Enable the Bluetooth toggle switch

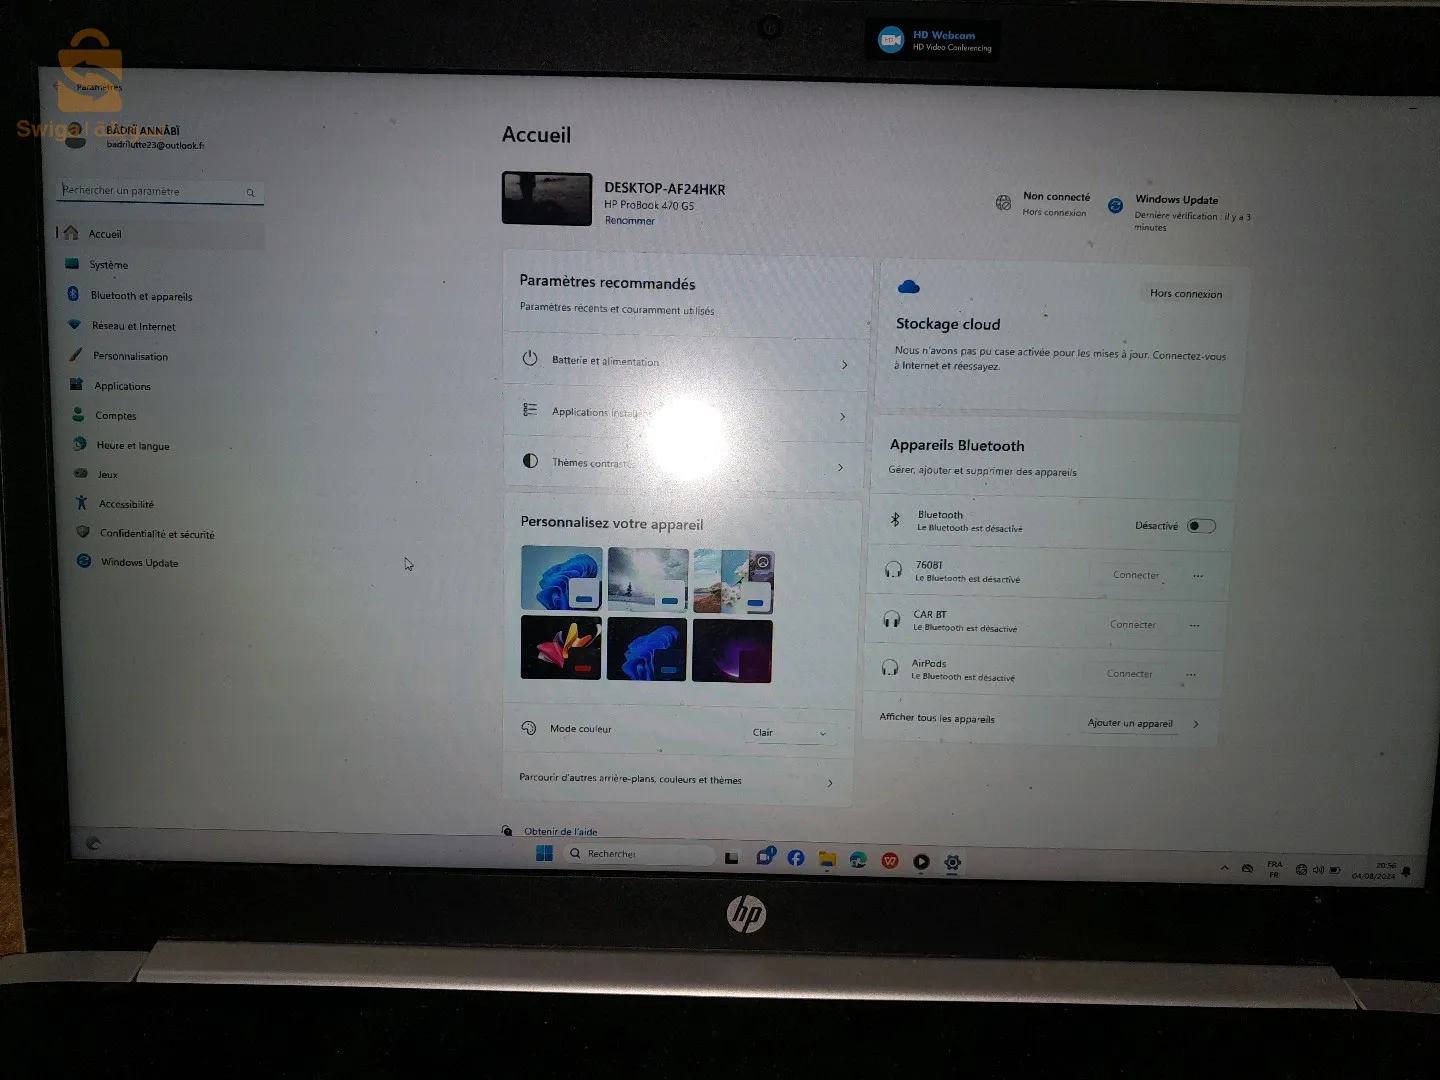pos(1200,526)
